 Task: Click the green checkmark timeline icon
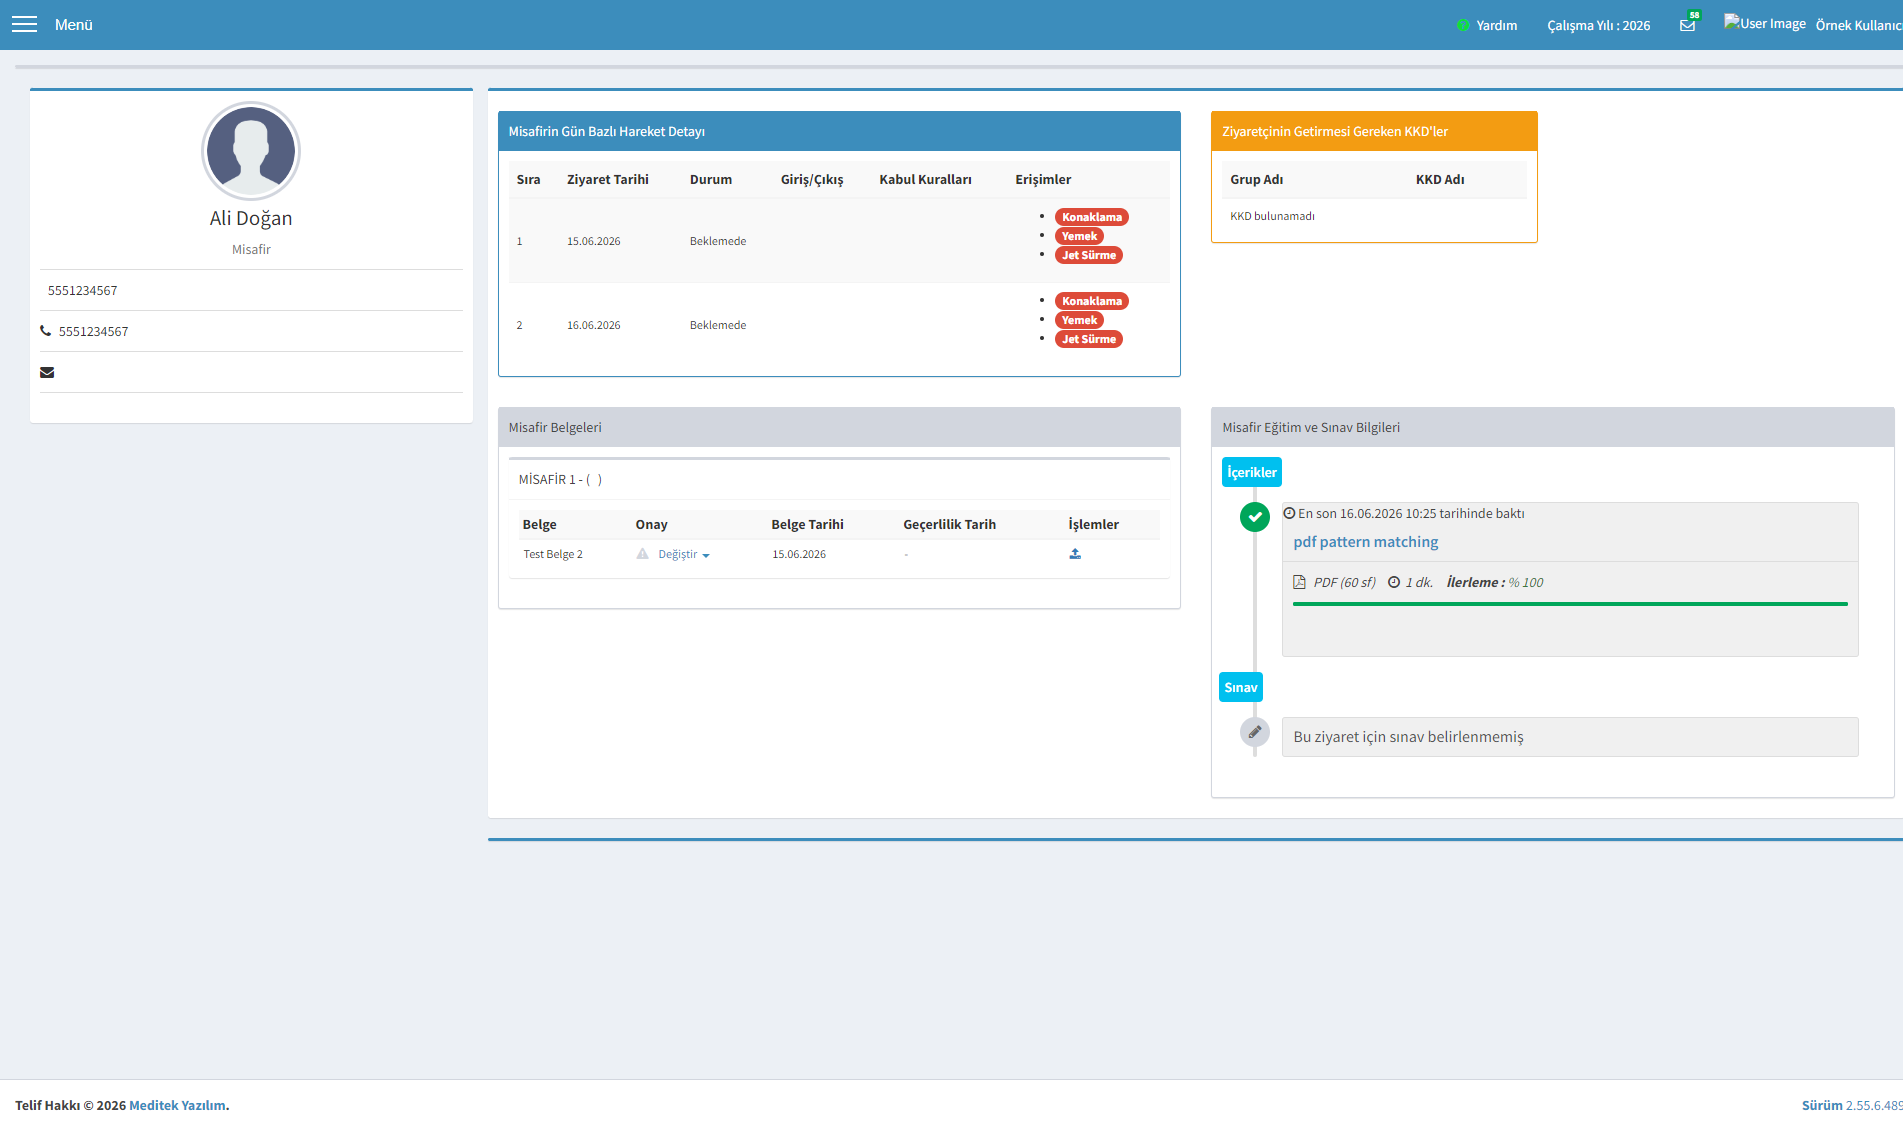coord(1255,517)
